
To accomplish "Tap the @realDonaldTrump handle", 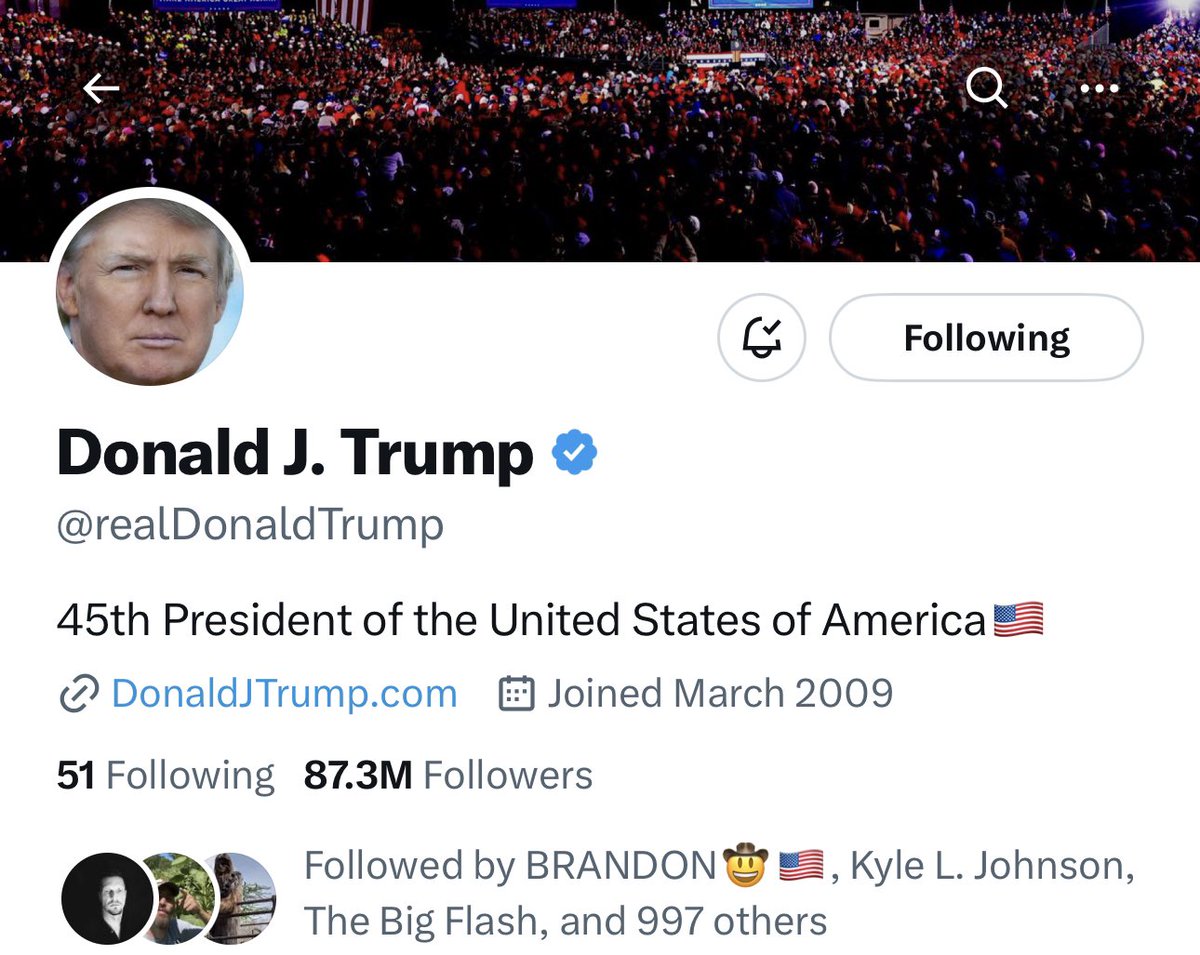I will coord(250,524).
